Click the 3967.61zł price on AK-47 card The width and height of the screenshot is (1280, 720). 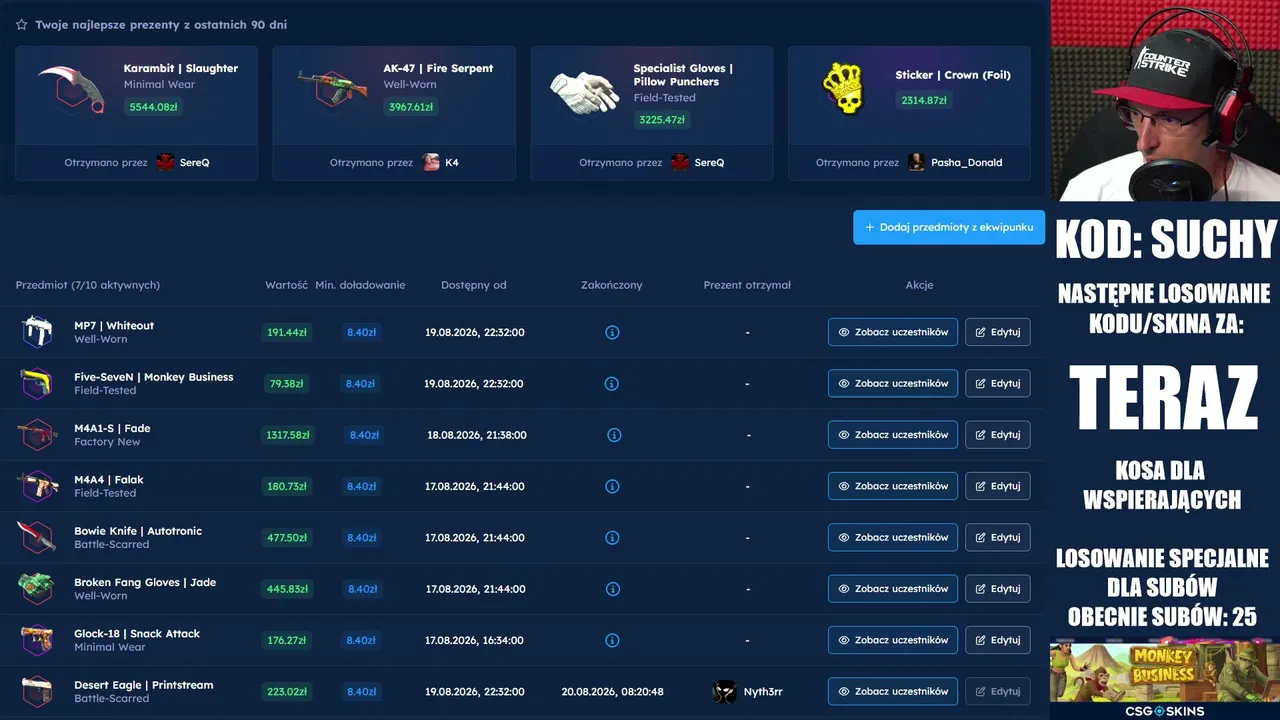411,107
